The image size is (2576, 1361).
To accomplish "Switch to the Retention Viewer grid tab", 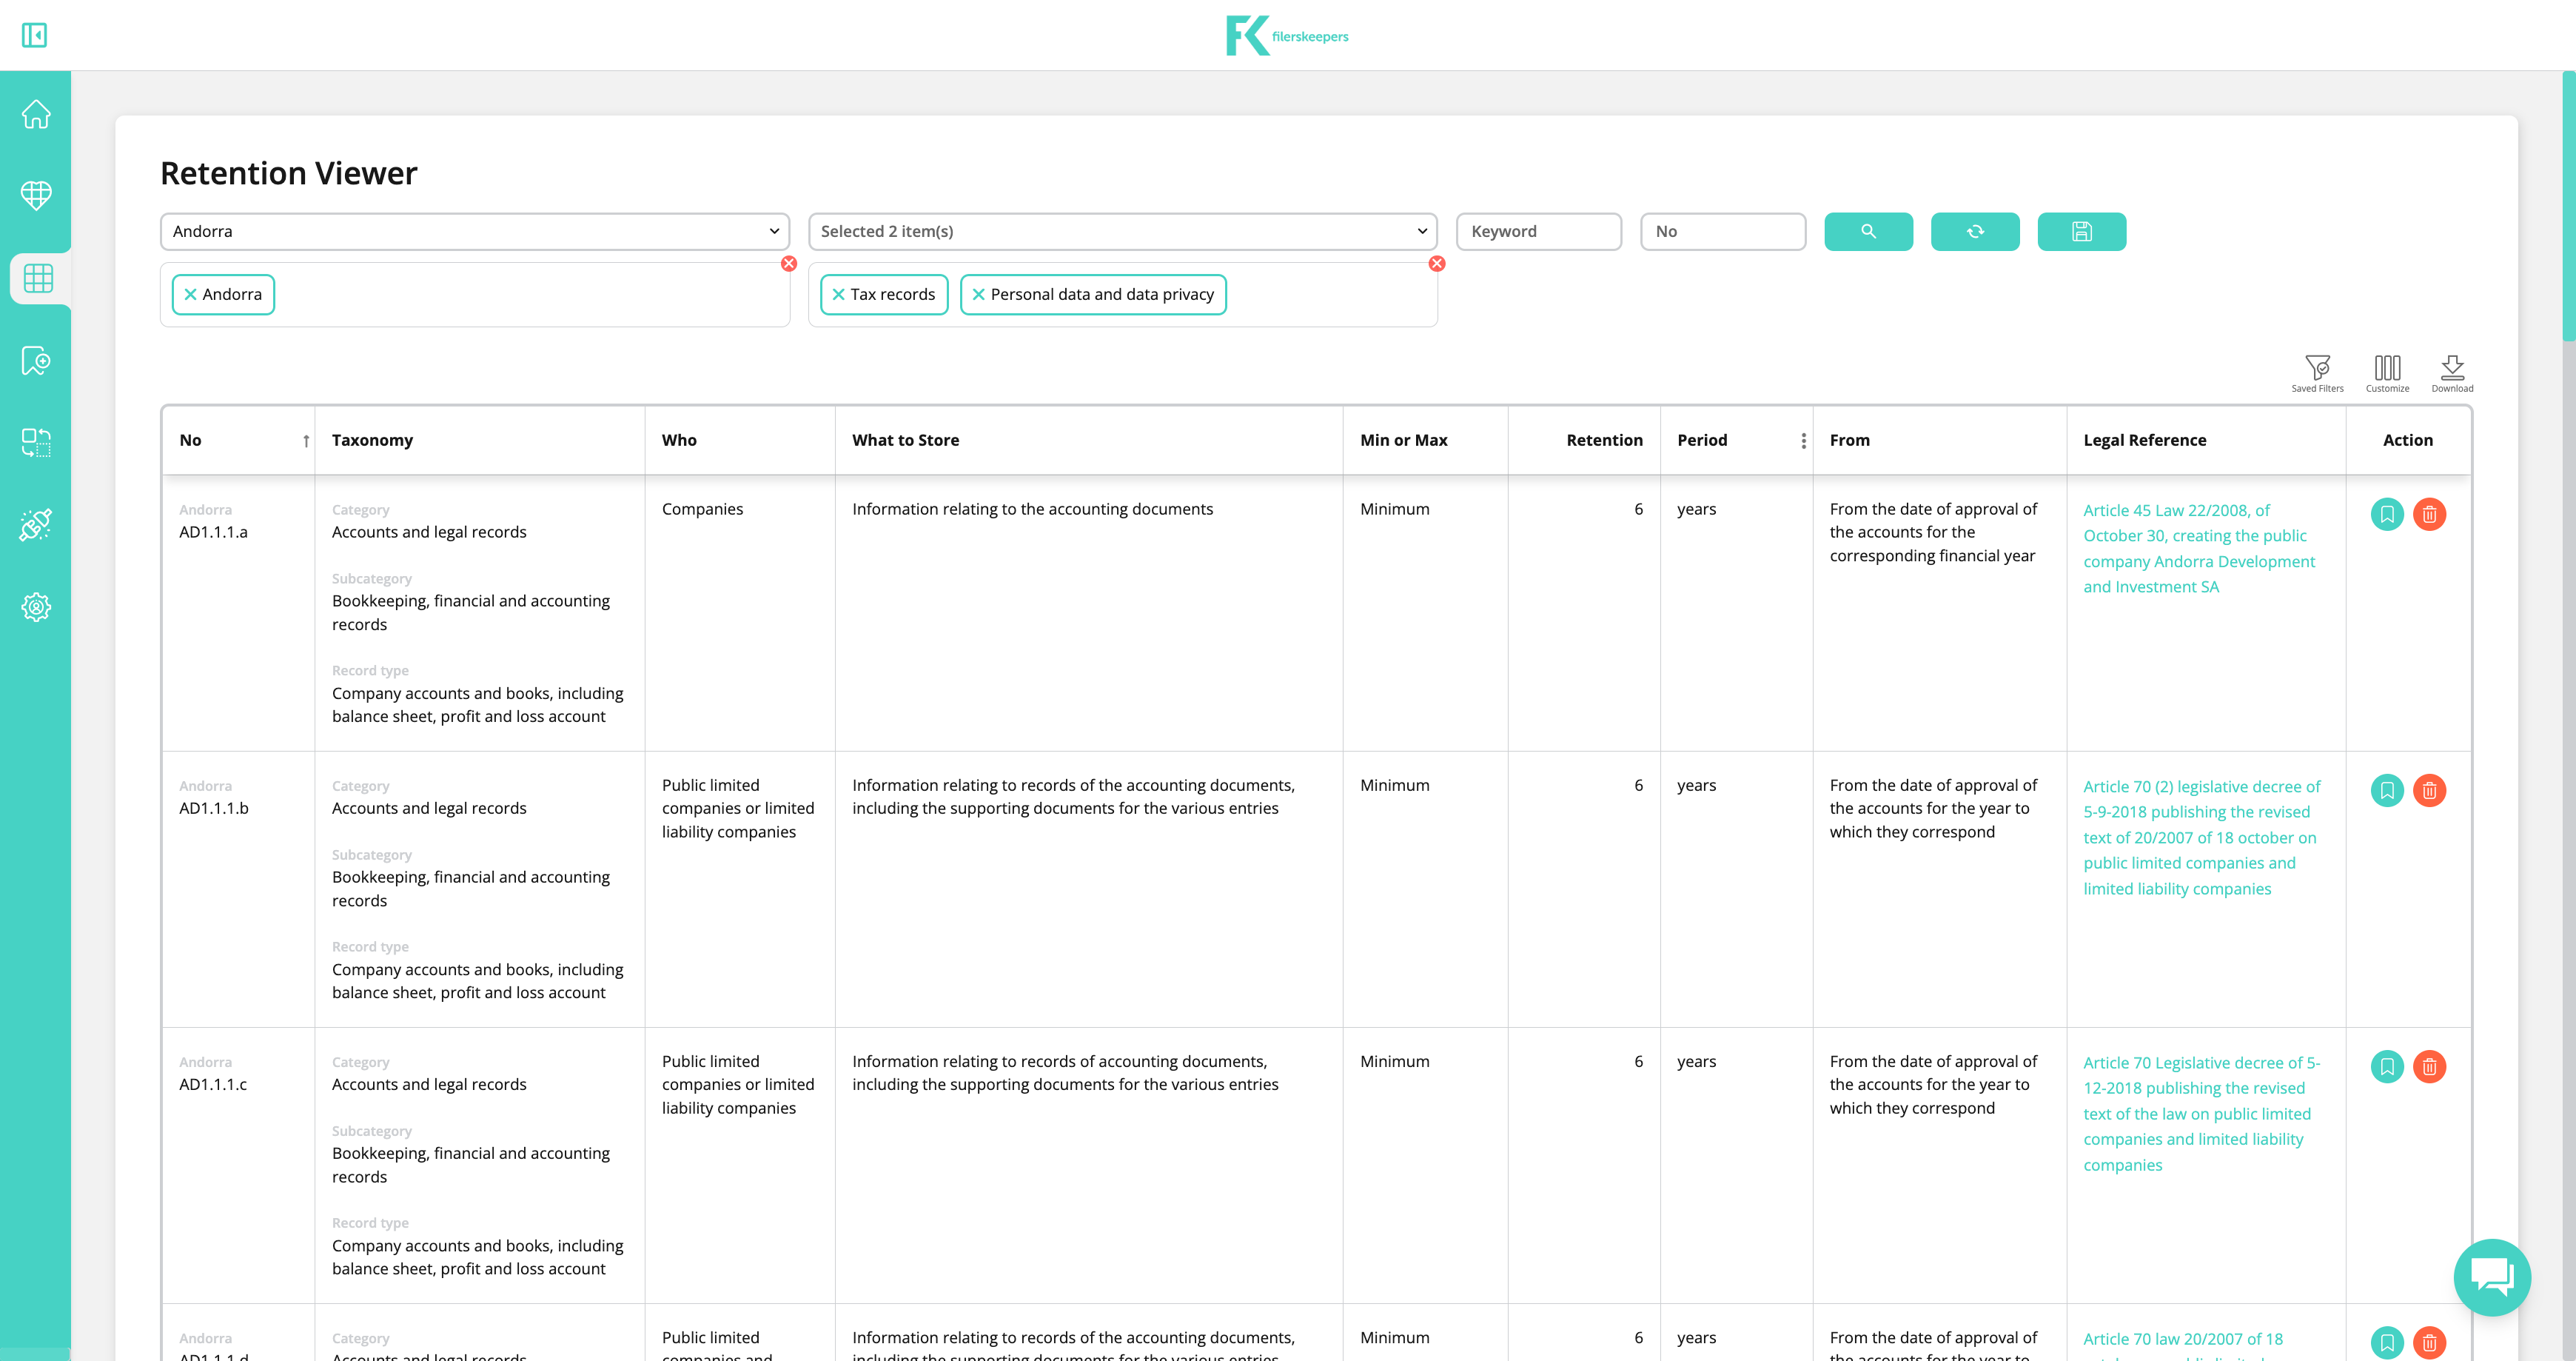I will 37,279.
